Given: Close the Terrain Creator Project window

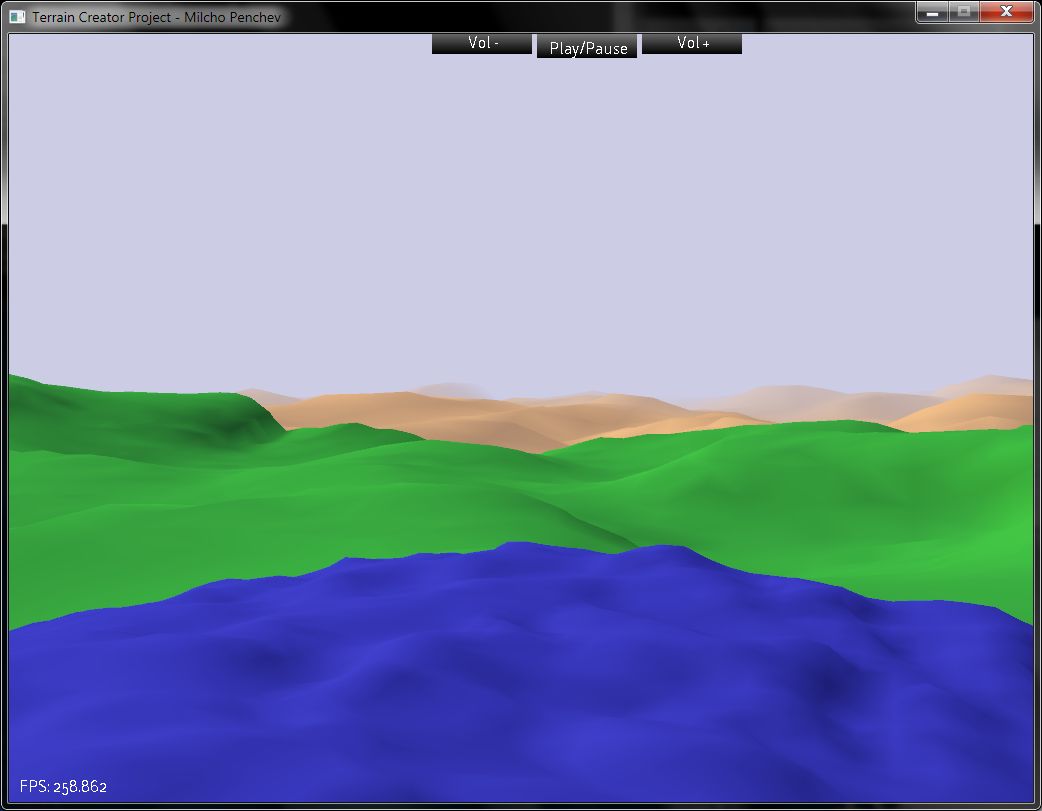Looking at the screenshot, I should click(1006, 12).
